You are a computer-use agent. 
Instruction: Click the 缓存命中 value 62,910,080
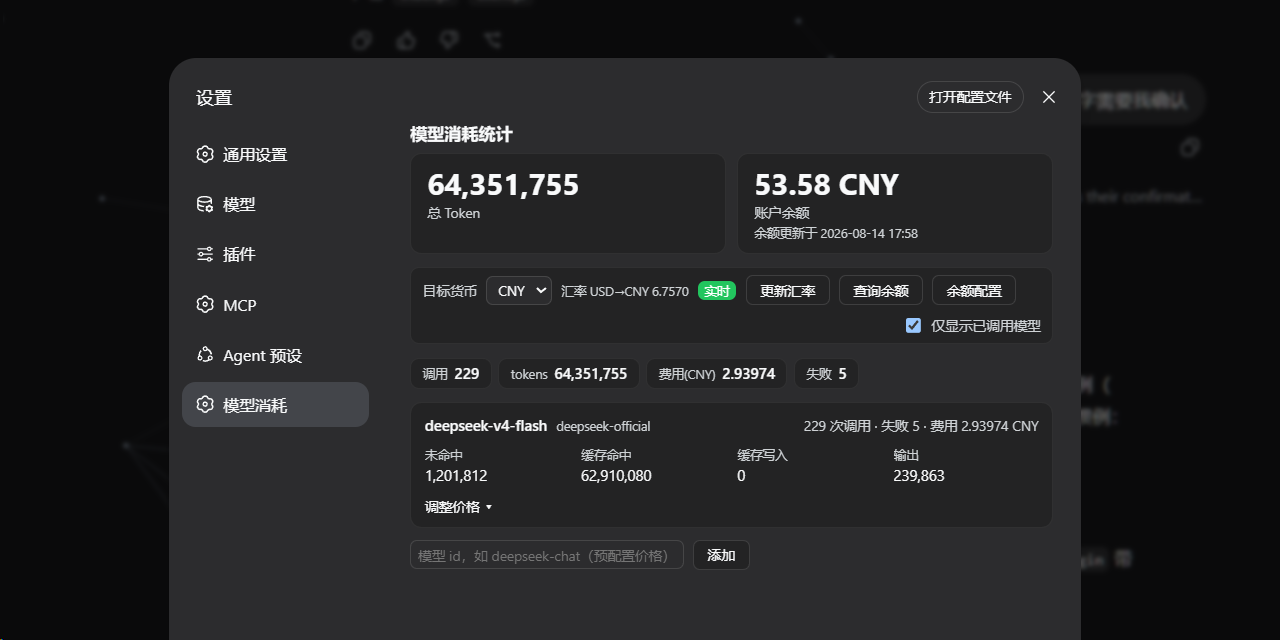point(616,476)
